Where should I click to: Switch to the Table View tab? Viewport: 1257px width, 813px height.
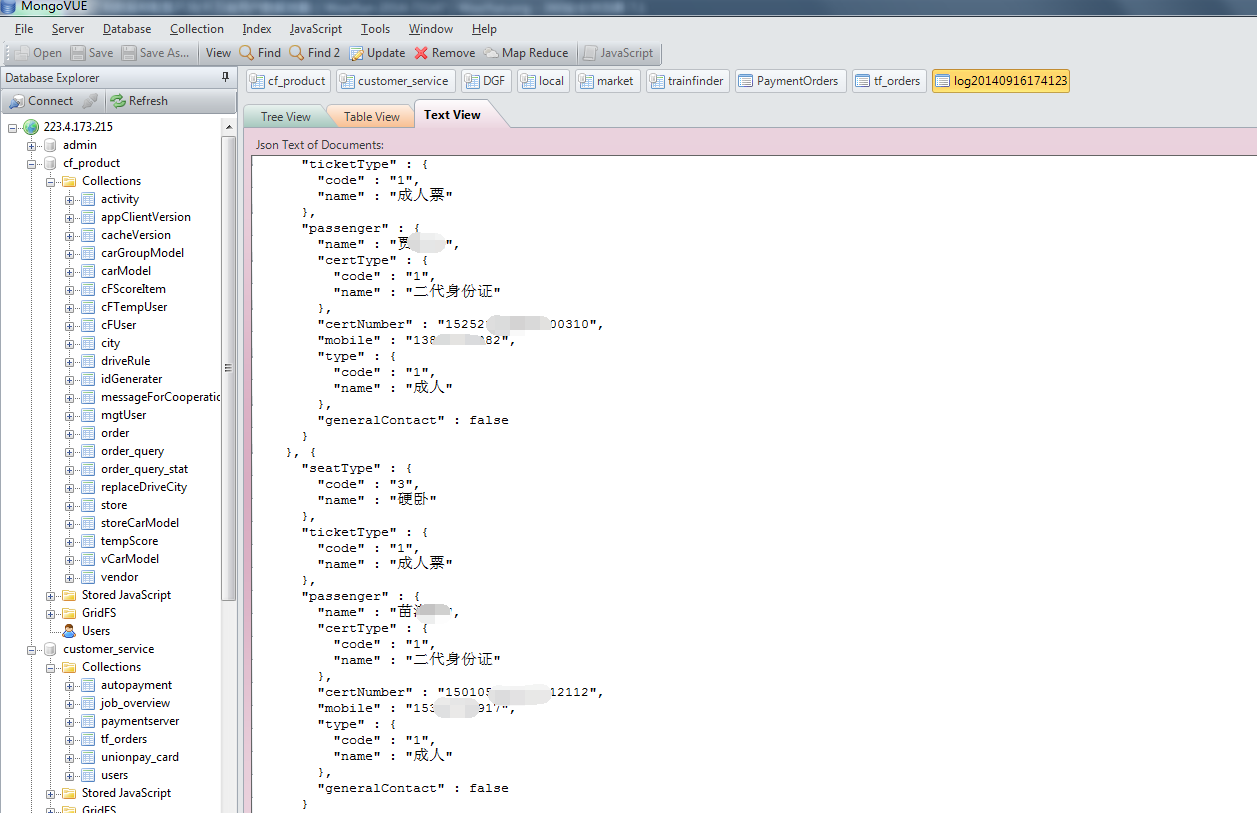[371, 117]
